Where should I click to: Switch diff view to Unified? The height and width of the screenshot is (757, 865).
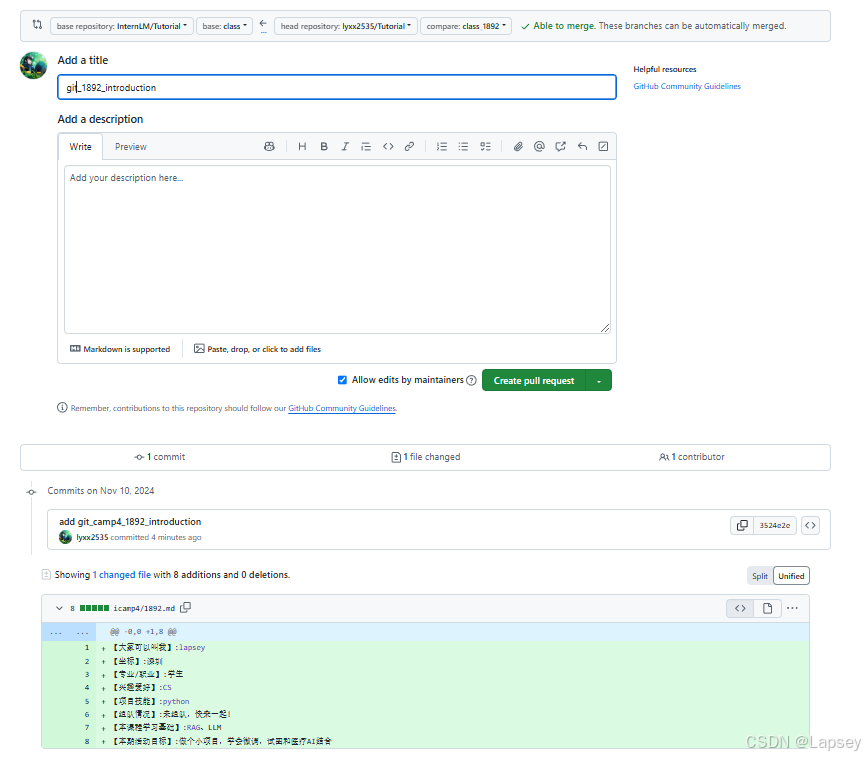click(x=791, y=576)
